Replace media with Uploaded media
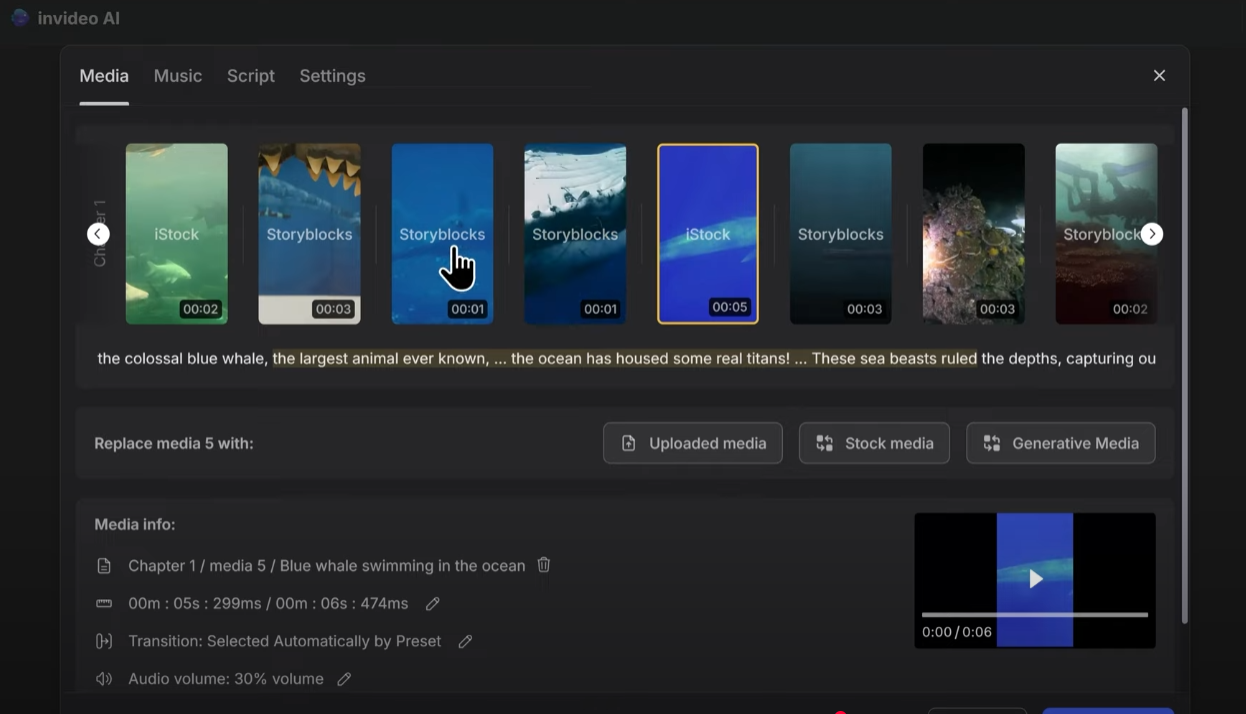This screenshot has width=1246, height=714. (692, 443)
